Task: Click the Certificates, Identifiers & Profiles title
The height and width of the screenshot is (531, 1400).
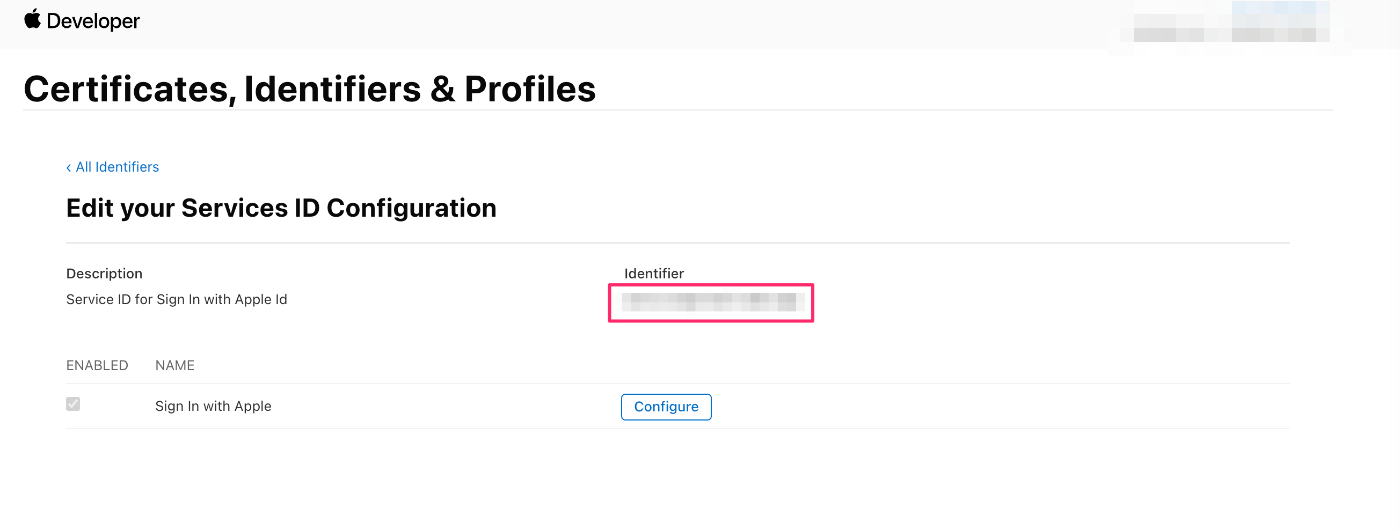Action: pos(310,89)
